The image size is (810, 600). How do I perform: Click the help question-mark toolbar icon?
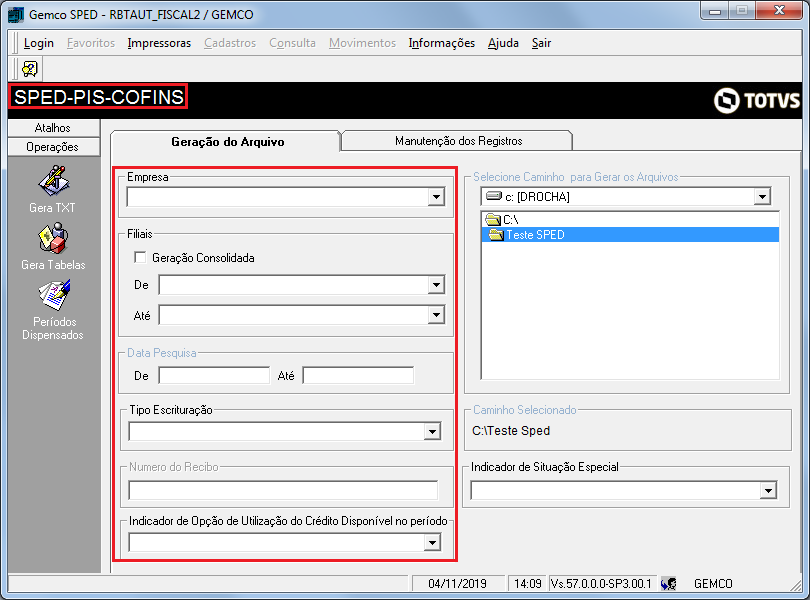point(30,69)
